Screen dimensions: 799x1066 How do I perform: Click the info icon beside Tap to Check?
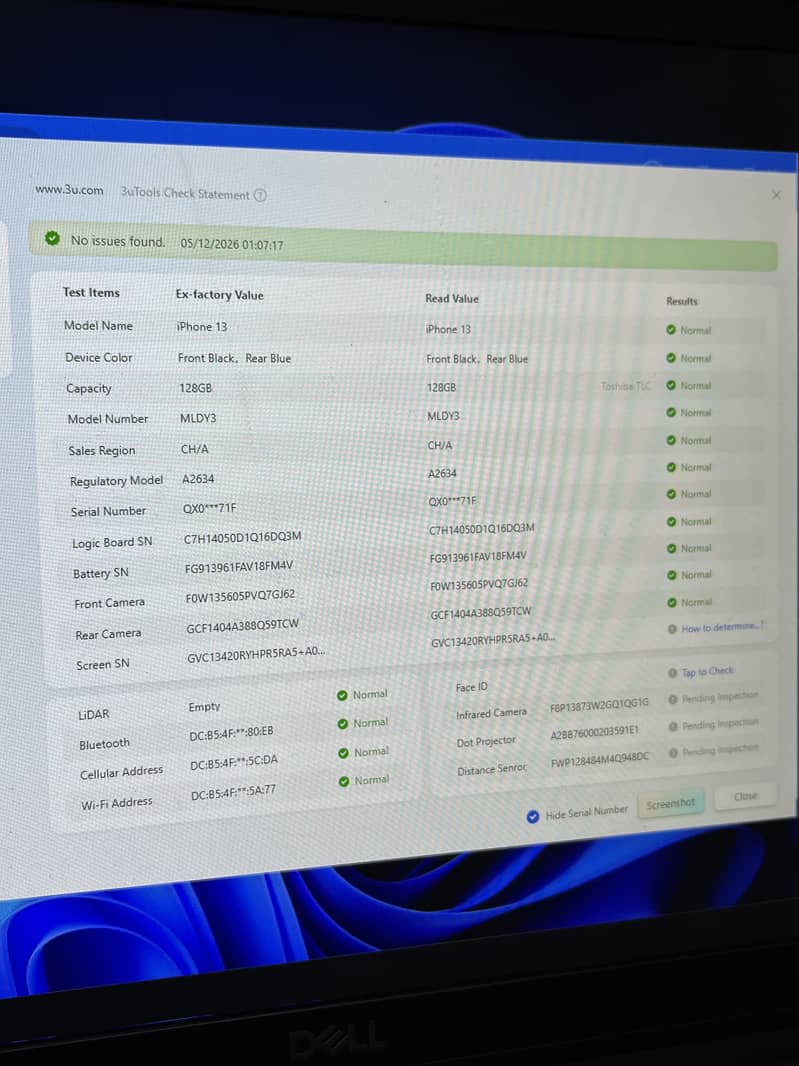point(672,672)
